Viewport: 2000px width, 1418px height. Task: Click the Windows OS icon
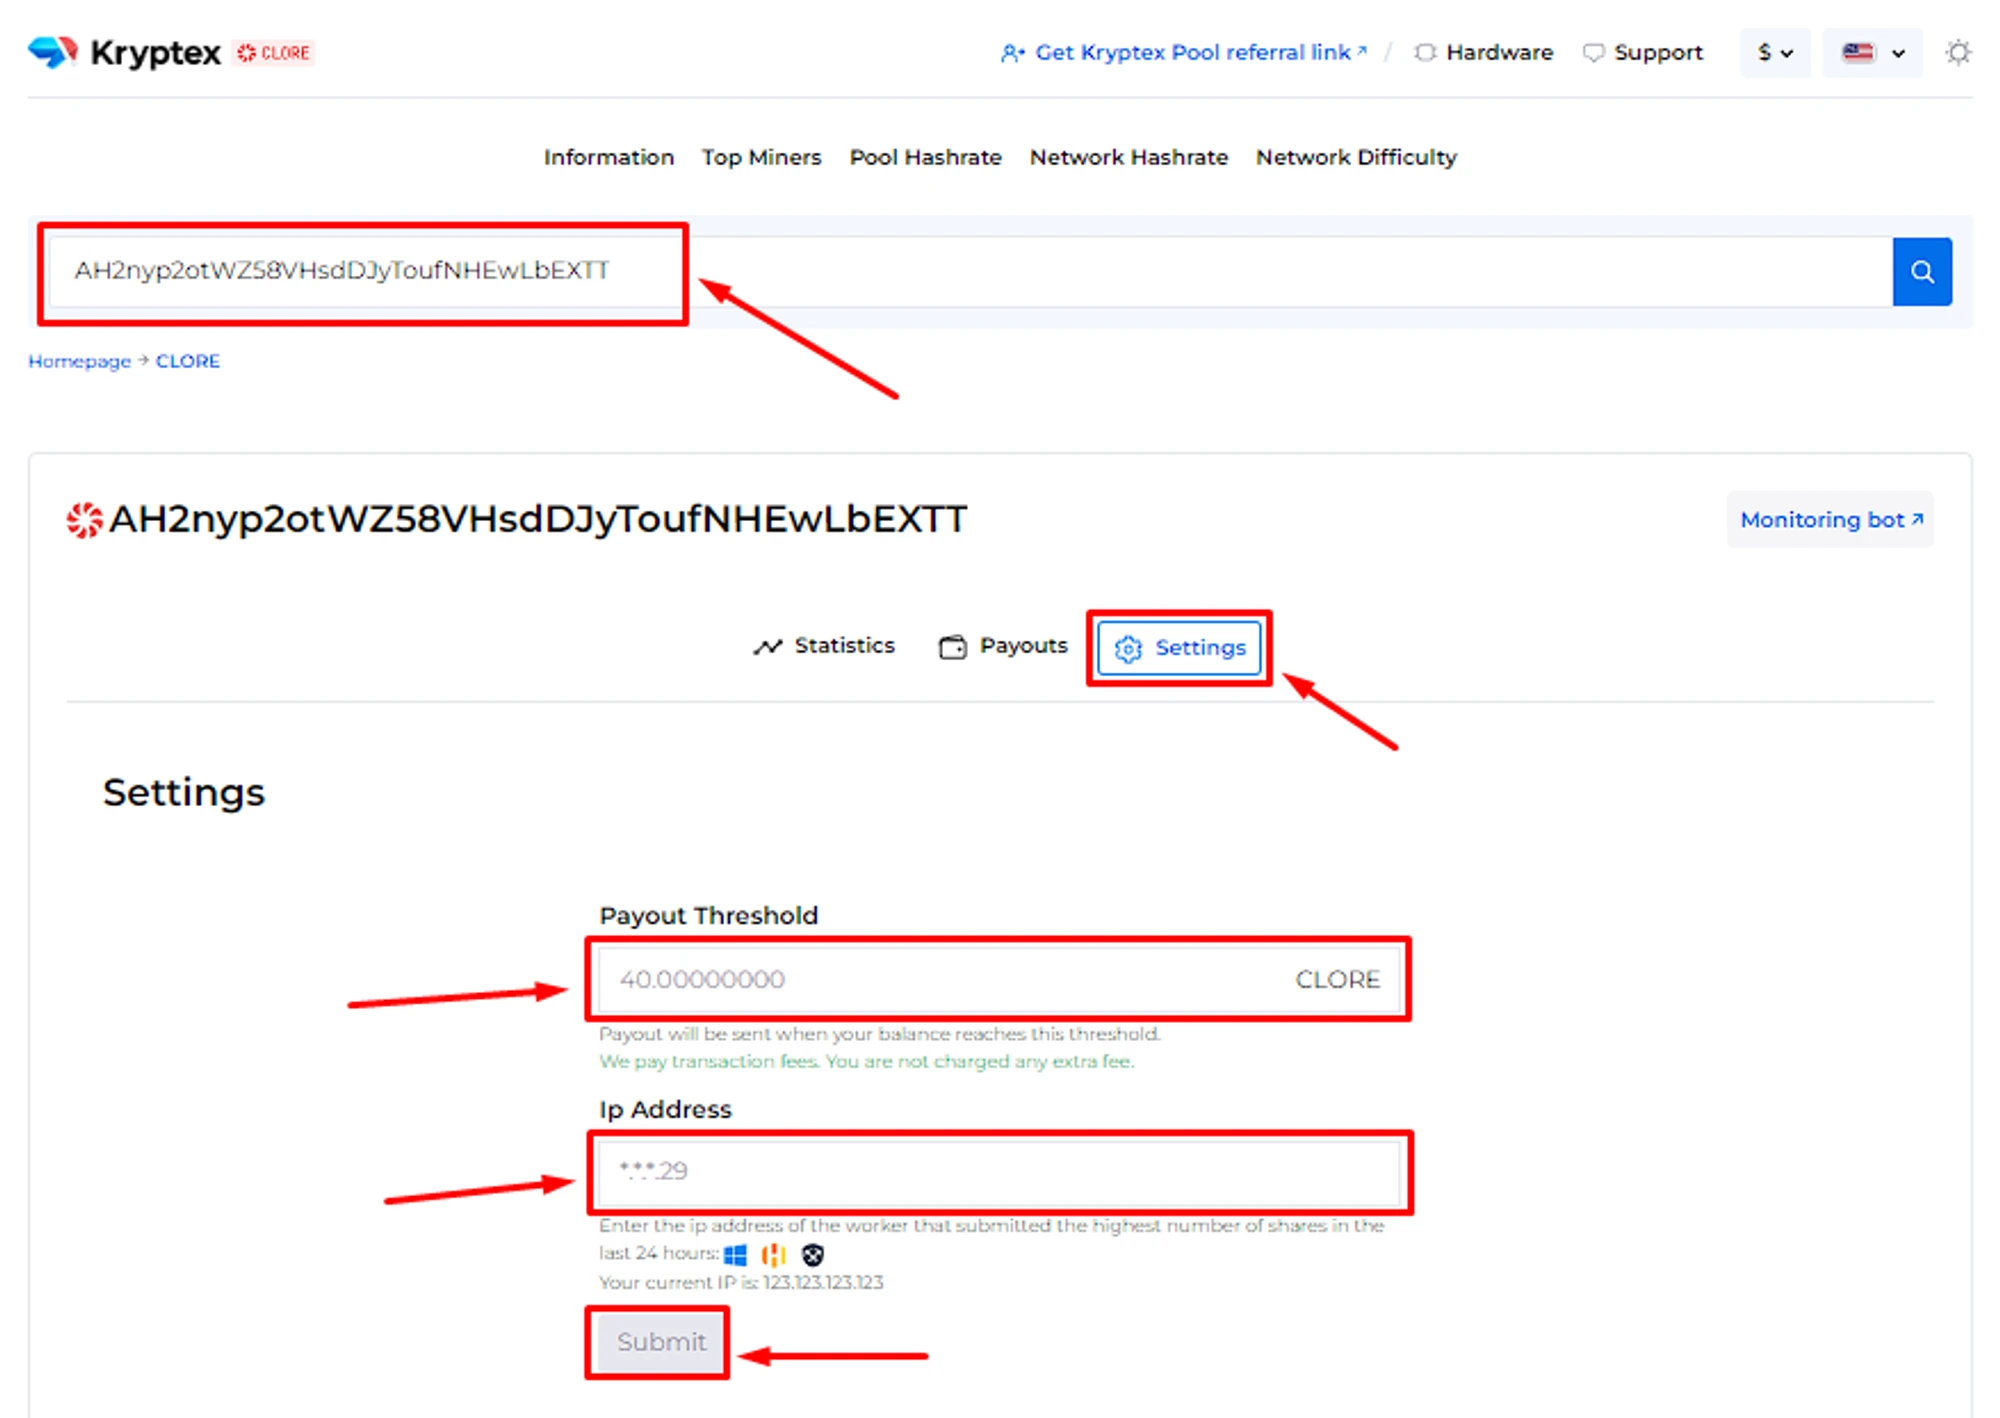pos(736,1254)
